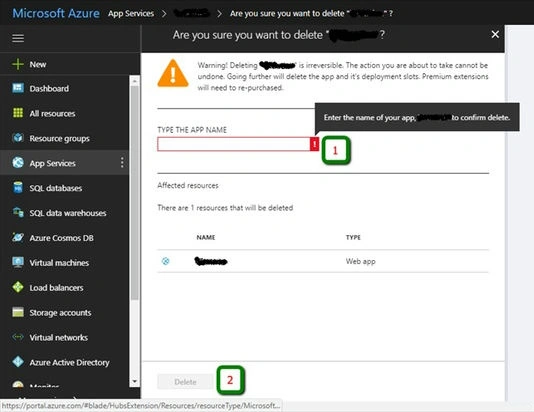Select the All resources grid icon

click(18, 113)
